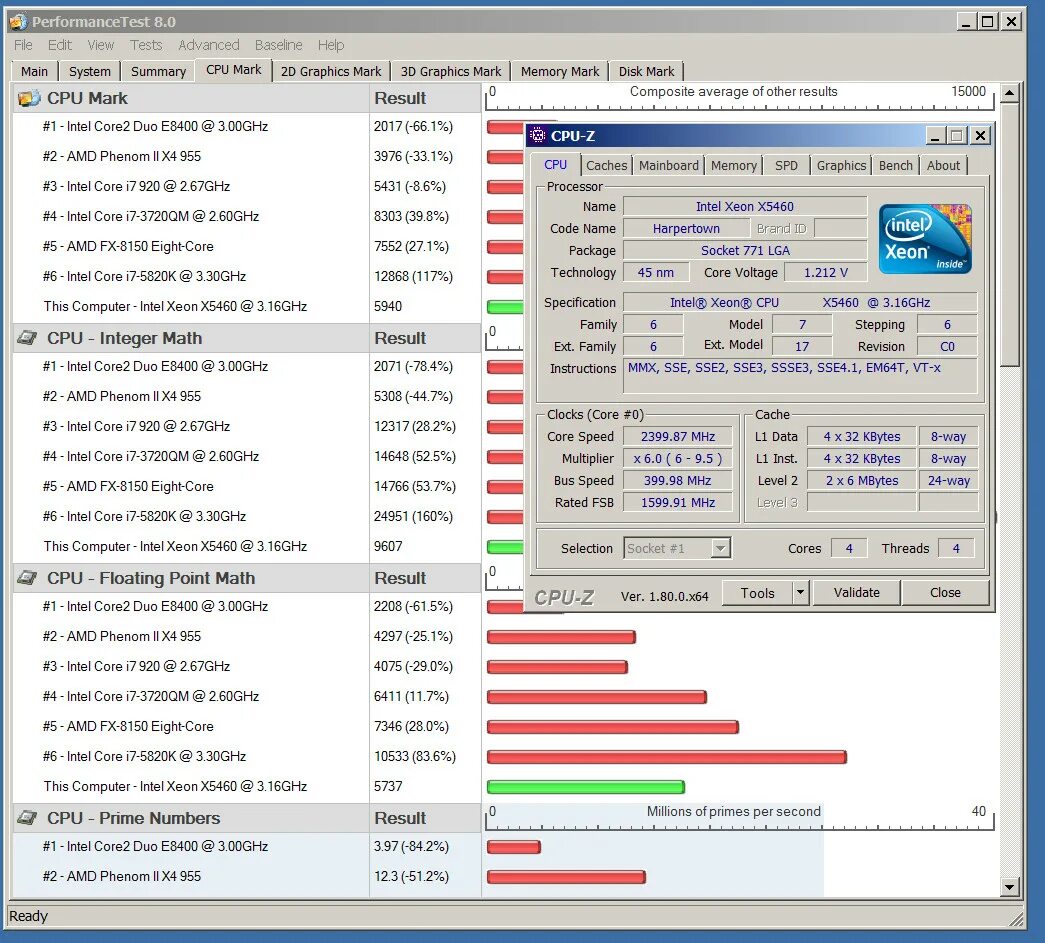The width and height of the screenshot is (1045, 943).
Task: Click the Intel Xeon inside logo
Action: pos(925,239)
